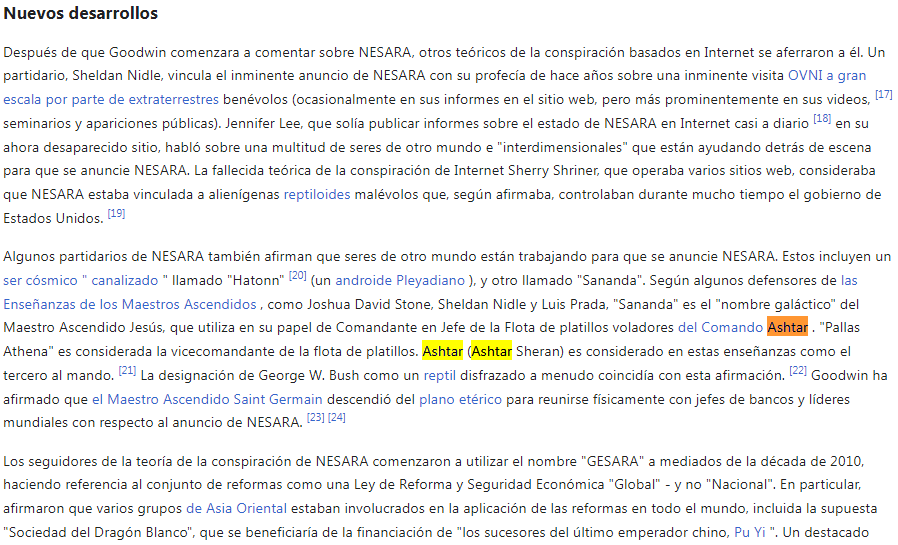Open citation reference [24]

coord(337,417)
